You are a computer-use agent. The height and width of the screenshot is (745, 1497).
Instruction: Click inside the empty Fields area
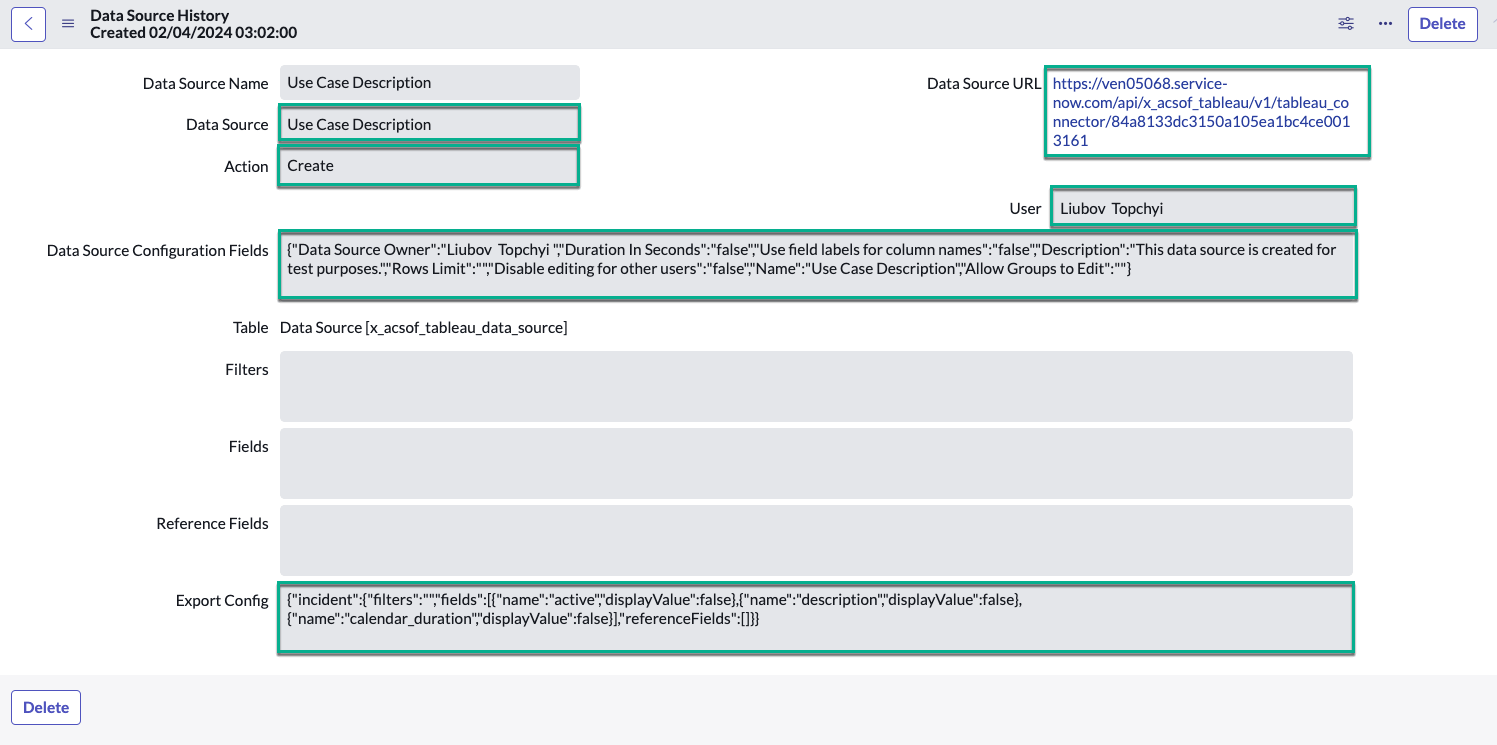coord(816,463)
